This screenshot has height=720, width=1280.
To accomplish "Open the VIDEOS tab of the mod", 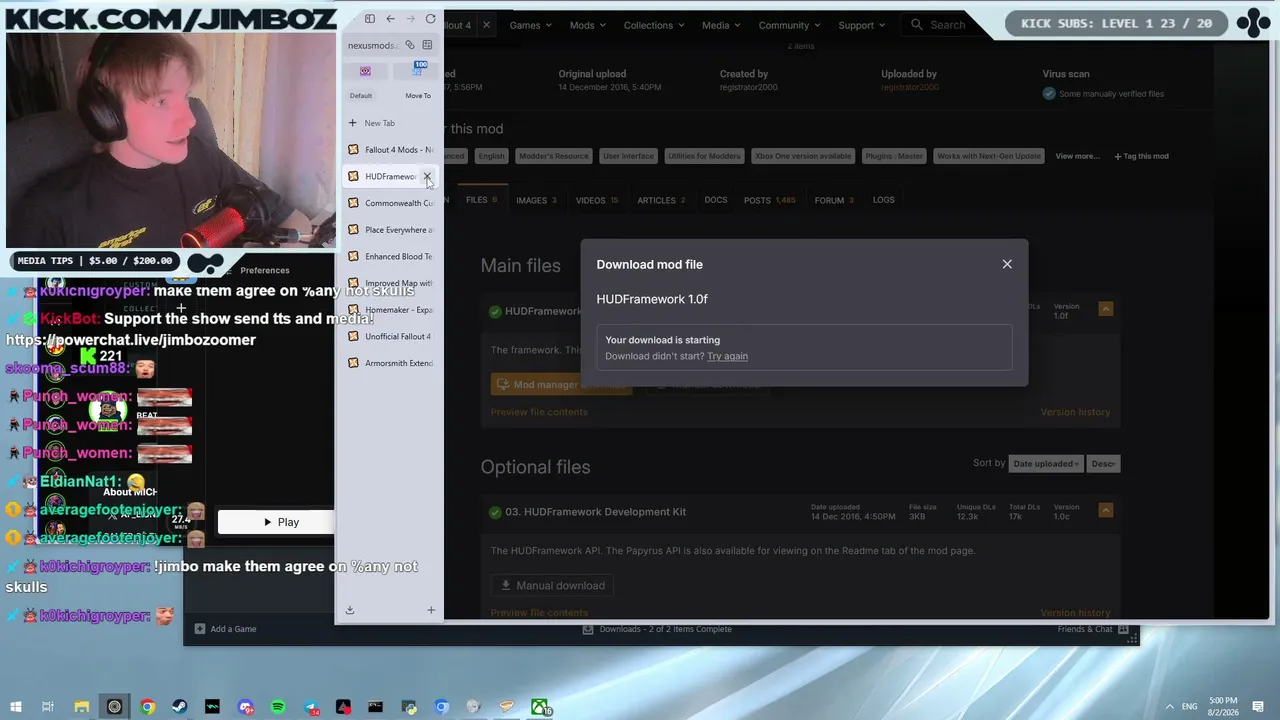I will coord(596,200).
